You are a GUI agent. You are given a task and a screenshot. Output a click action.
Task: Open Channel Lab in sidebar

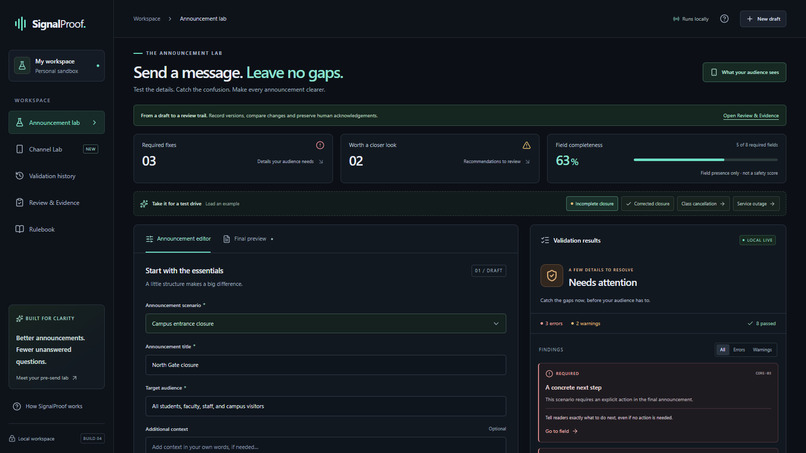(x=57, y=149)
